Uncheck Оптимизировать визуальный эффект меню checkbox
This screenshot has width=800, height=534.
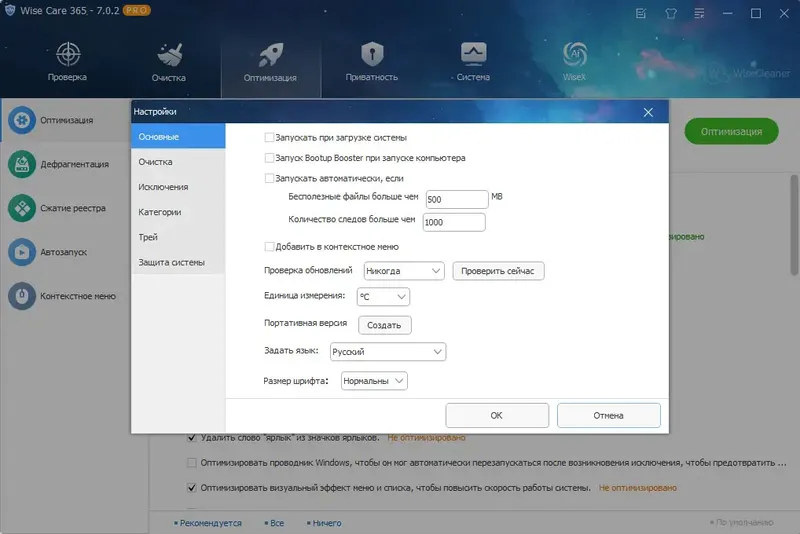coord(192,488)
